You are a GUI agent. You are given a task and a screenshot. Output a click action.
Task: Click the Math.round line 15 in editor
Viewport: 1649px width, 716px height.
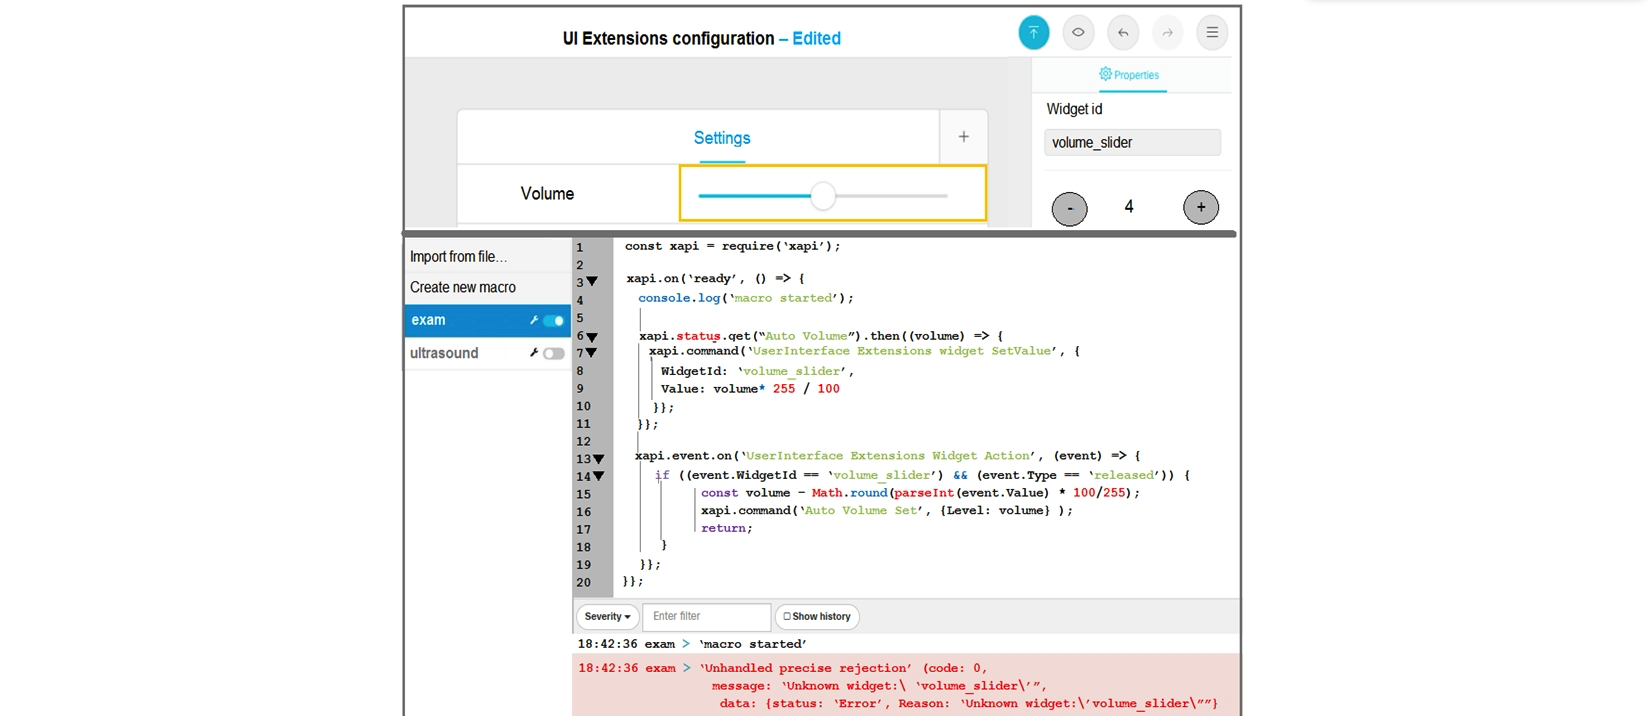click(x=920, y=493)
